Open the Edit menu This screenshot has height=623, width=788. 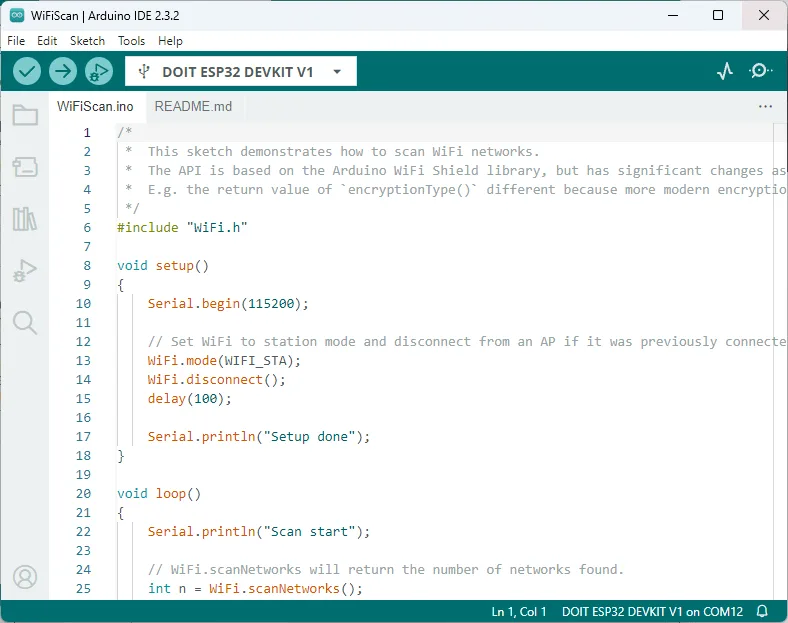click(47, 41)
